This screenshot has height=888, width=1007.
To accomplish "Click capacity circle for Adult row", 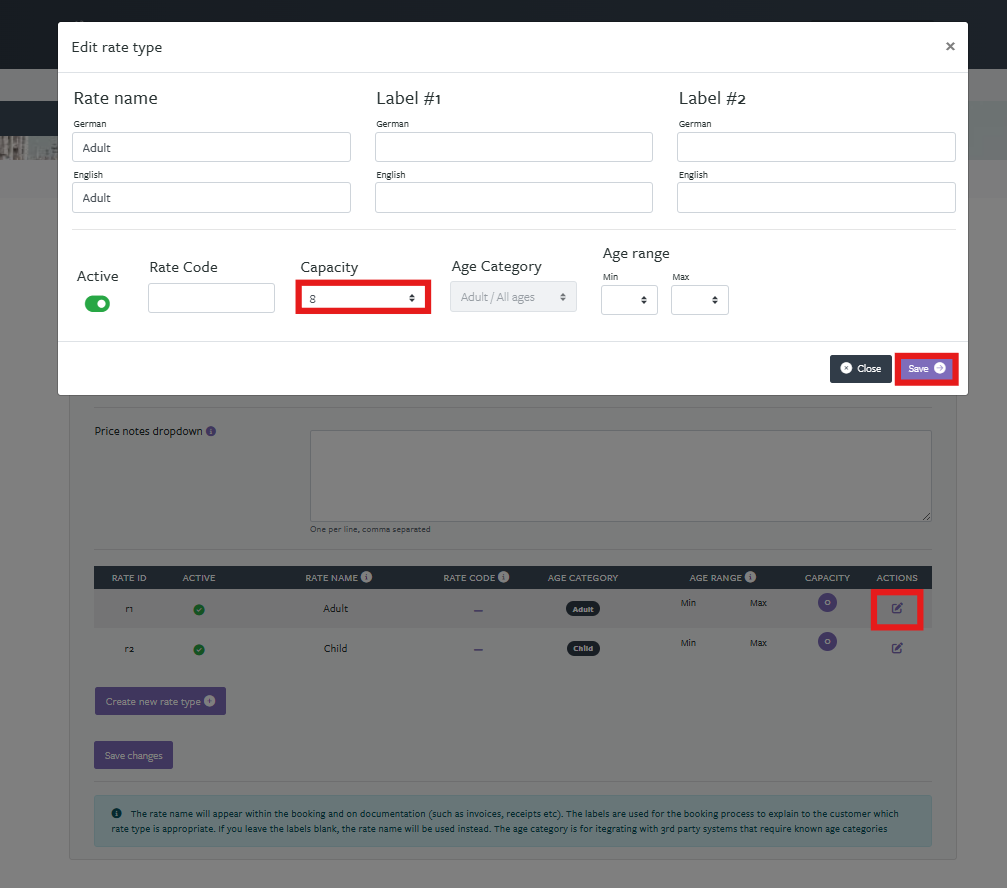I will pyautogui.click(x=827, y=602).
